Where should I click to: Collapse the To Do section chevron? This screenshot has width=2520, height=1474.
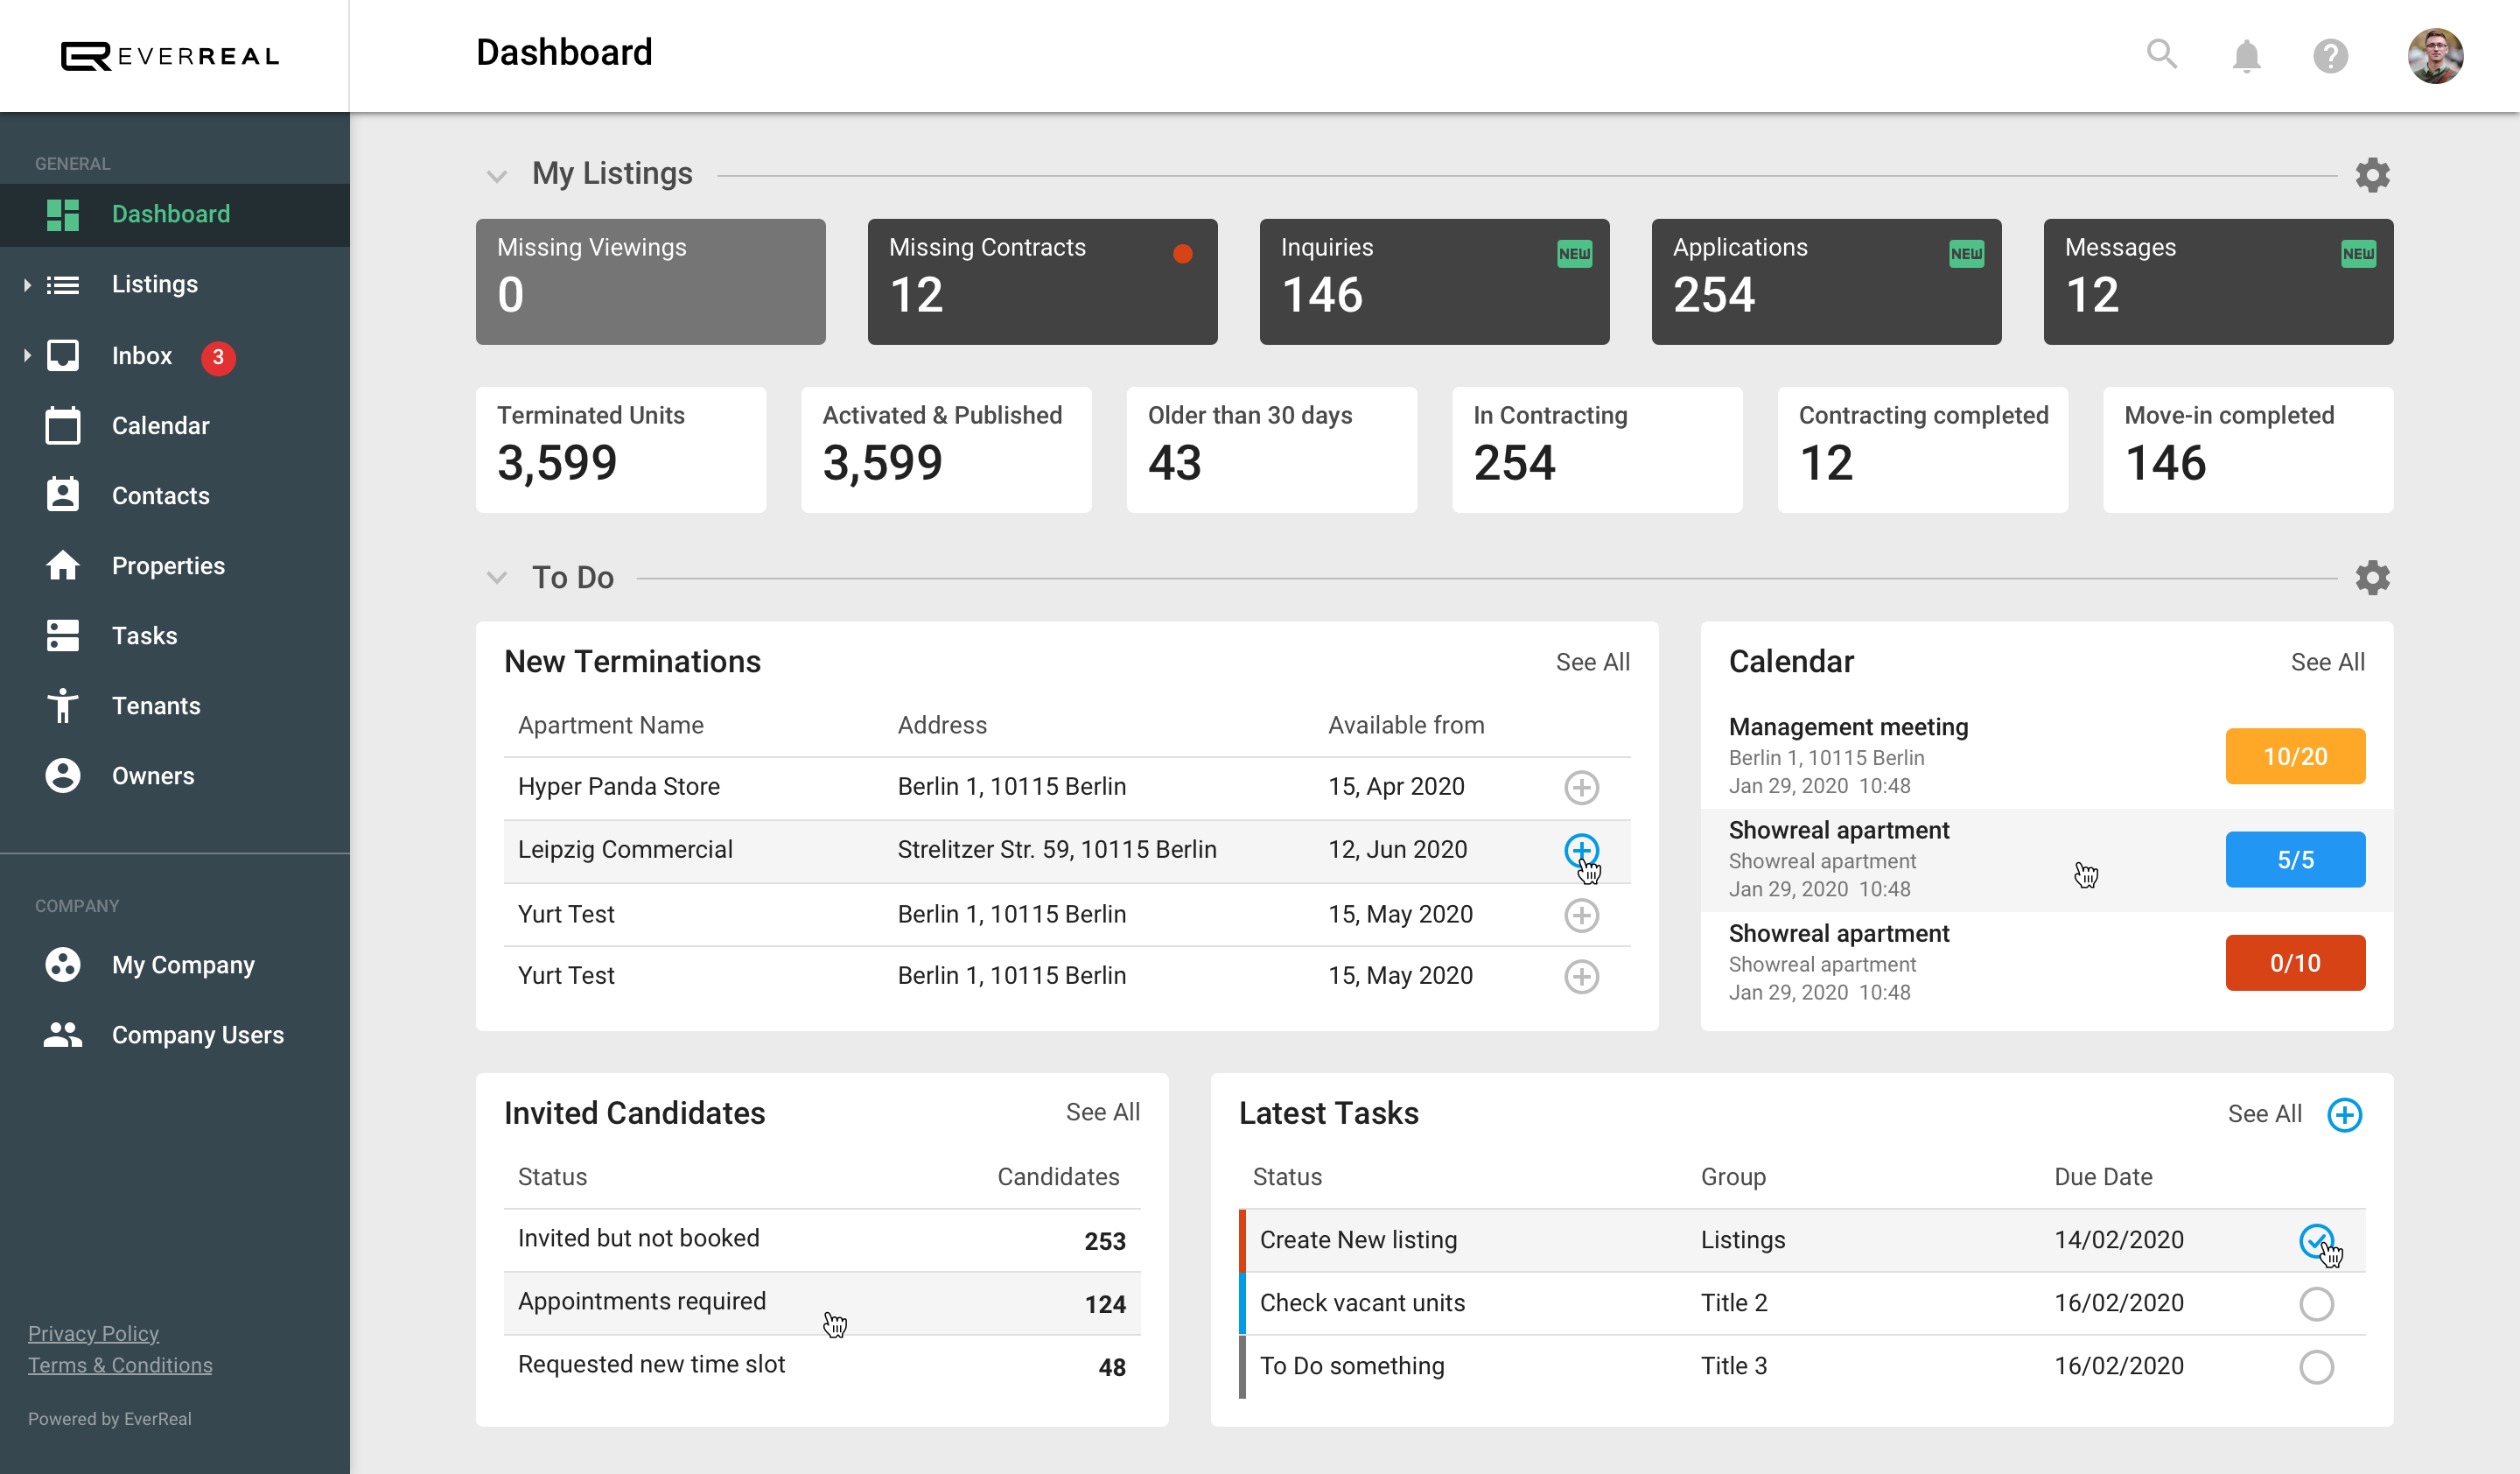coord(496,578)
